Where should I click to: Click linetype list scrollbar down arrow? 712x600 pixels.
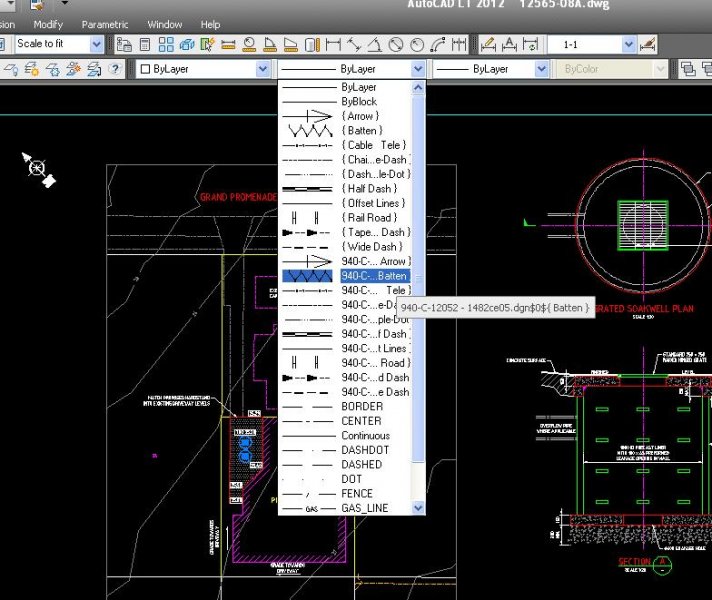(419, 508)
